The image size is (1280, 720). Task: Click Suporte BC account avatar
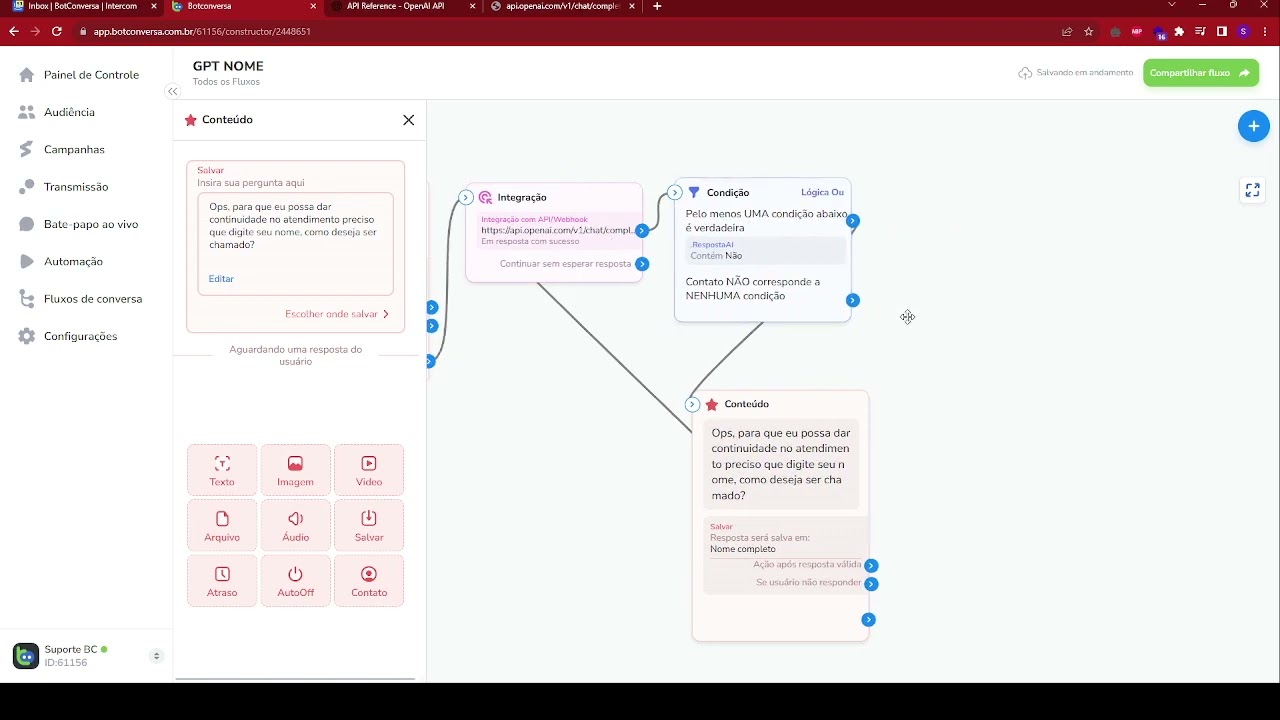click(x=25, y=656)
